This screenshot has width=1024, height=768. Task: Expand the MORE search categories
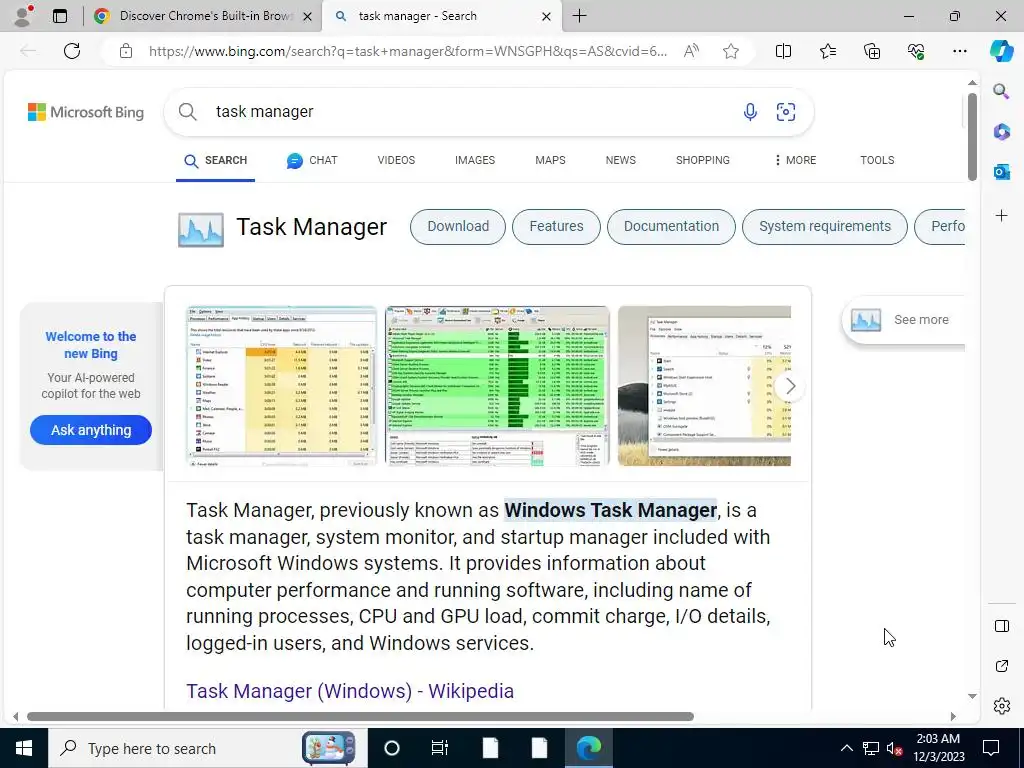795,161
